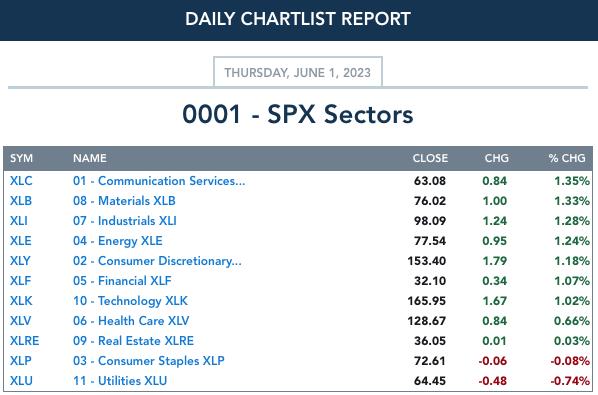This screenshot has height=395, width=598.
Task: Click the % CHG column header
Action: tap(567, 158)
